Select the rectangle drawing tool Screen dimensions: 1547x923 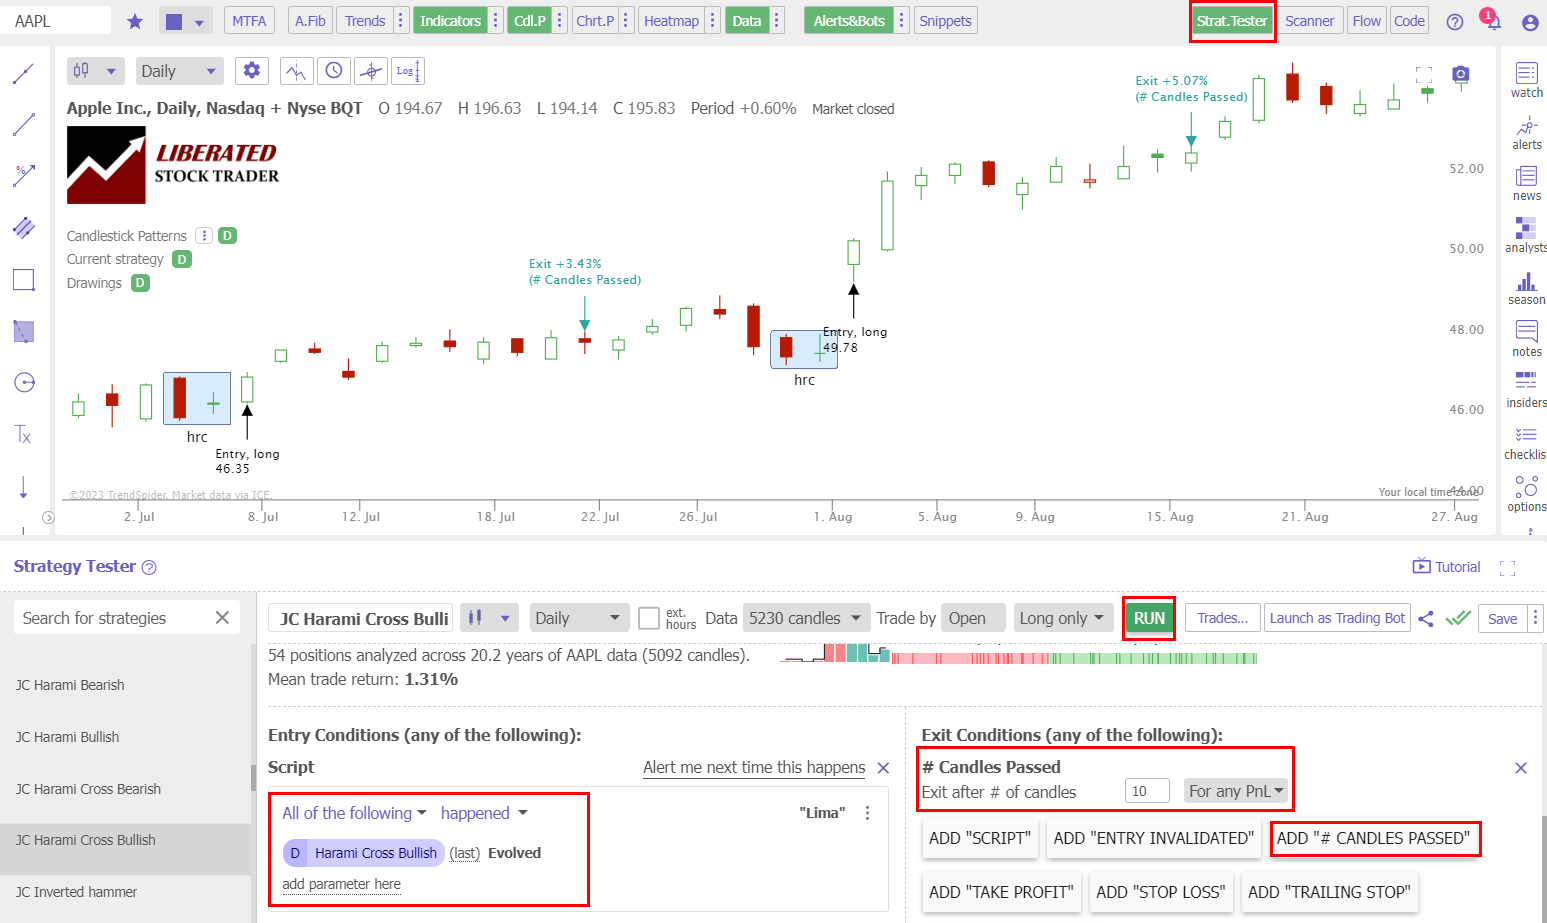[24, 280]
